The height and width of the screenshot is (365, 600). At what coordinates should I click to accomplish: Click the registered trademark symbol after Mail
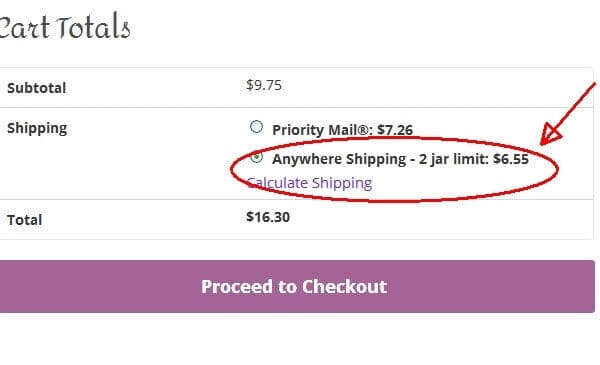tap(364, 130)
